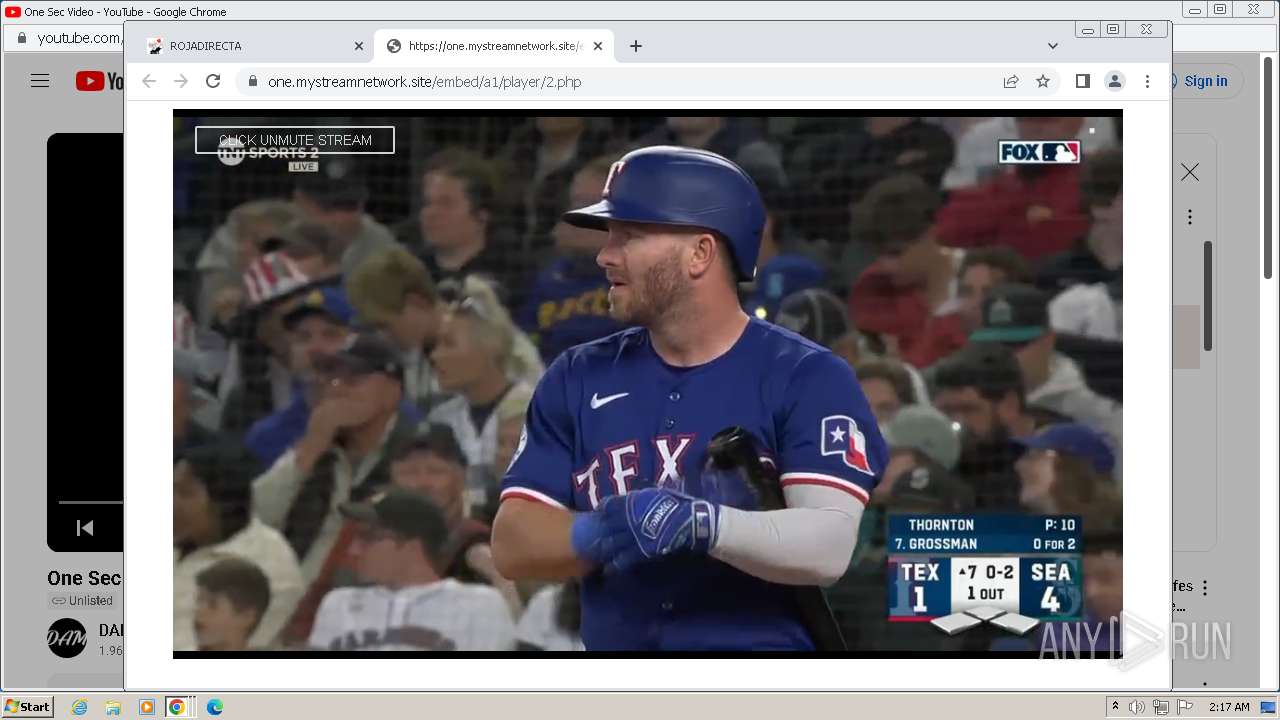Open media player taskbar icon
Viewport: 1280px width, 720px height.
(147, 707)
